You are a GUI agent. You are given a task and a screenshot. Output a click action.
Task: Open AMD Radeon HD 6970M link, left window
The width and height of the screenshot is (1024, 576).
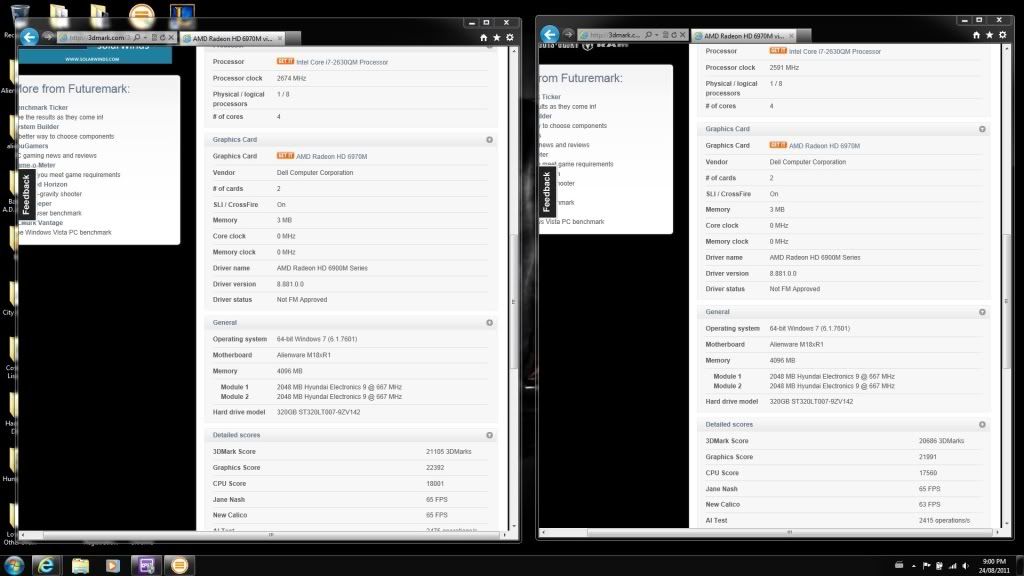coord(332,157)
